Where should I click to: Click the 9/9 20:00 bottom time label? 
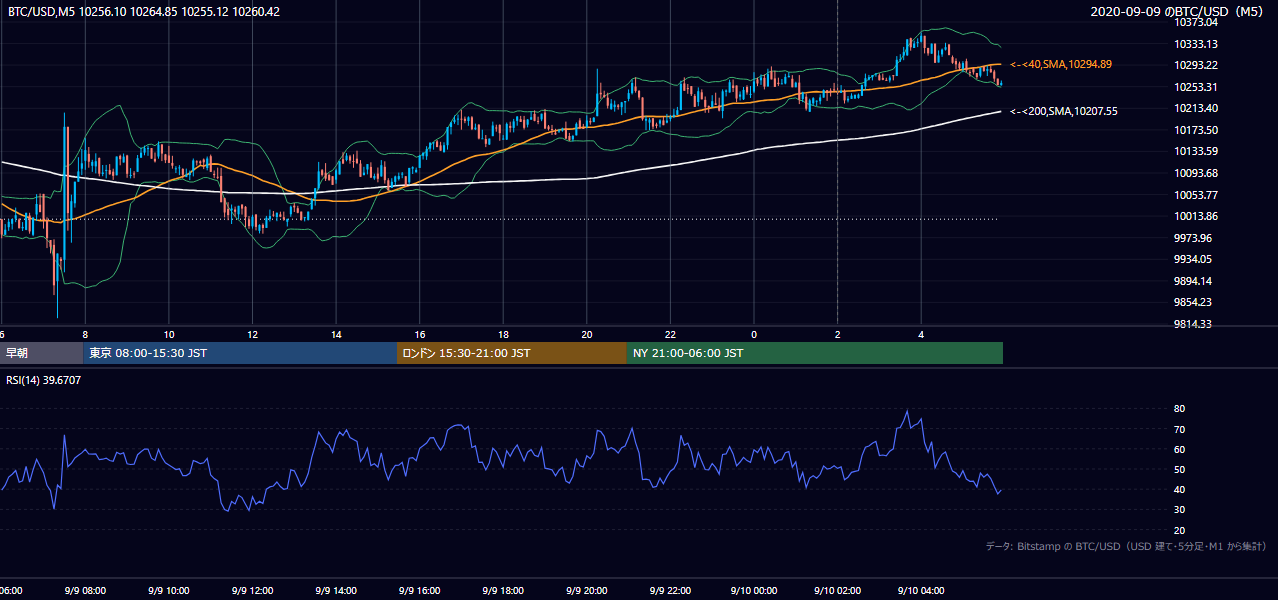587,591
